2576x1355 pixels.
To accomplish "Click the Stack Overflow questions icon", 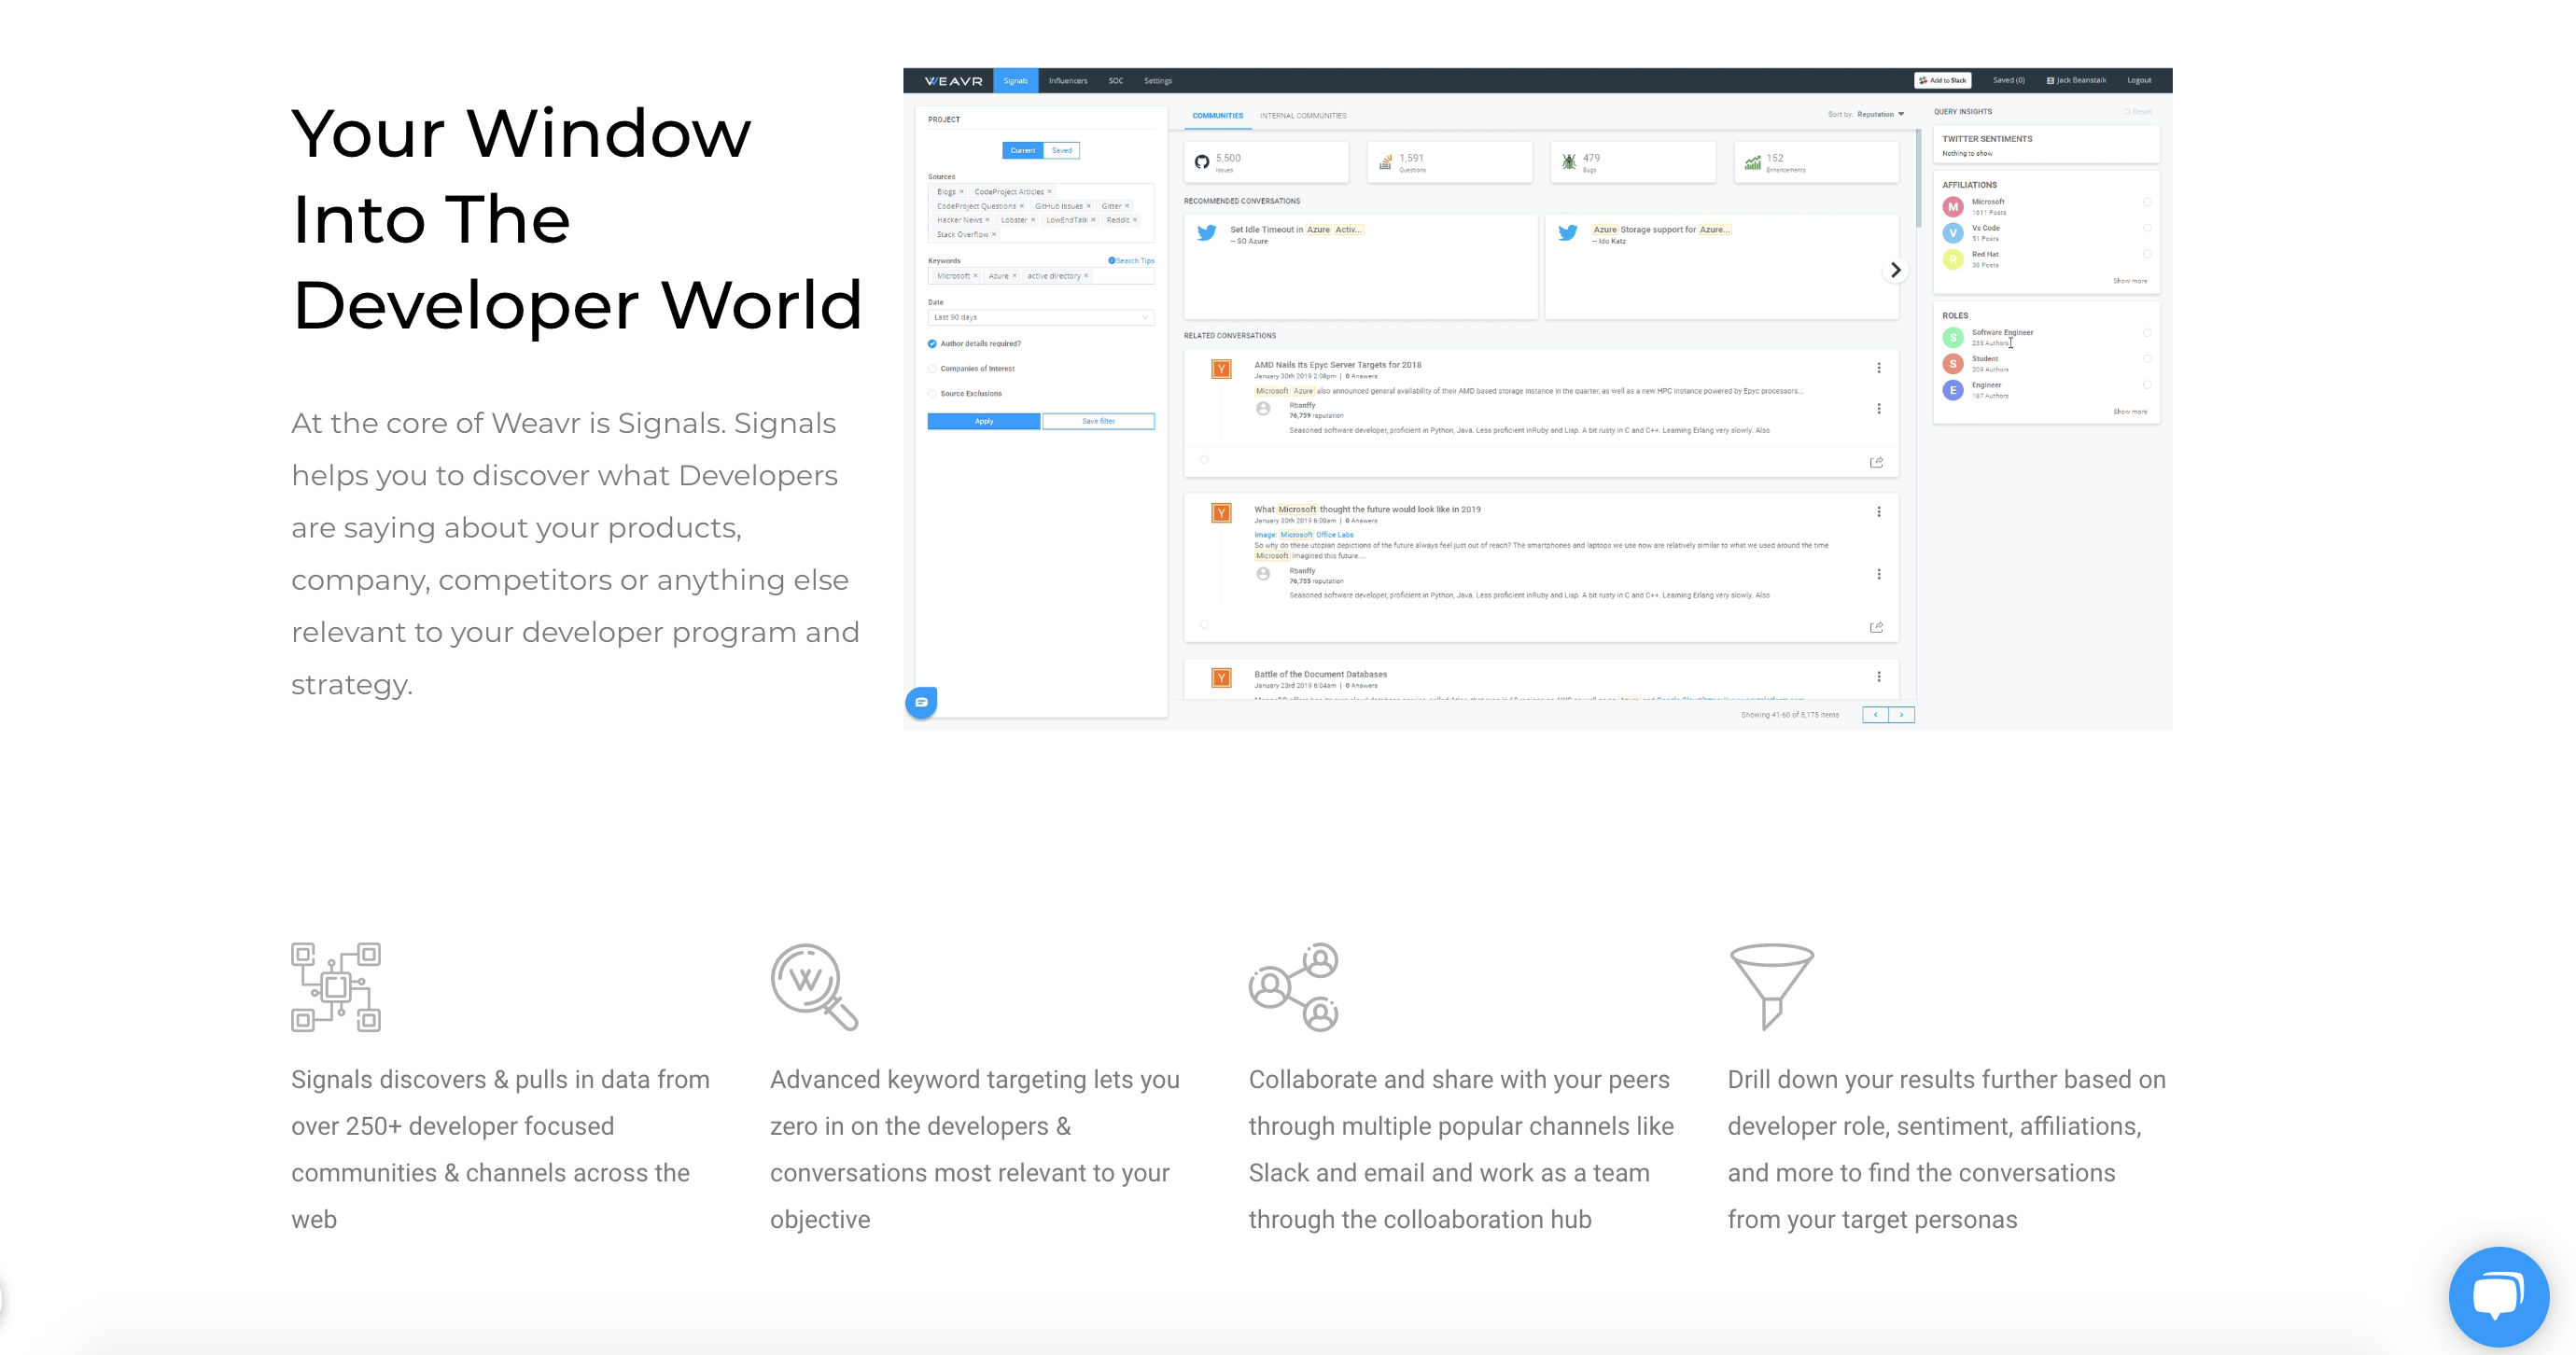I will [1385, 162].
